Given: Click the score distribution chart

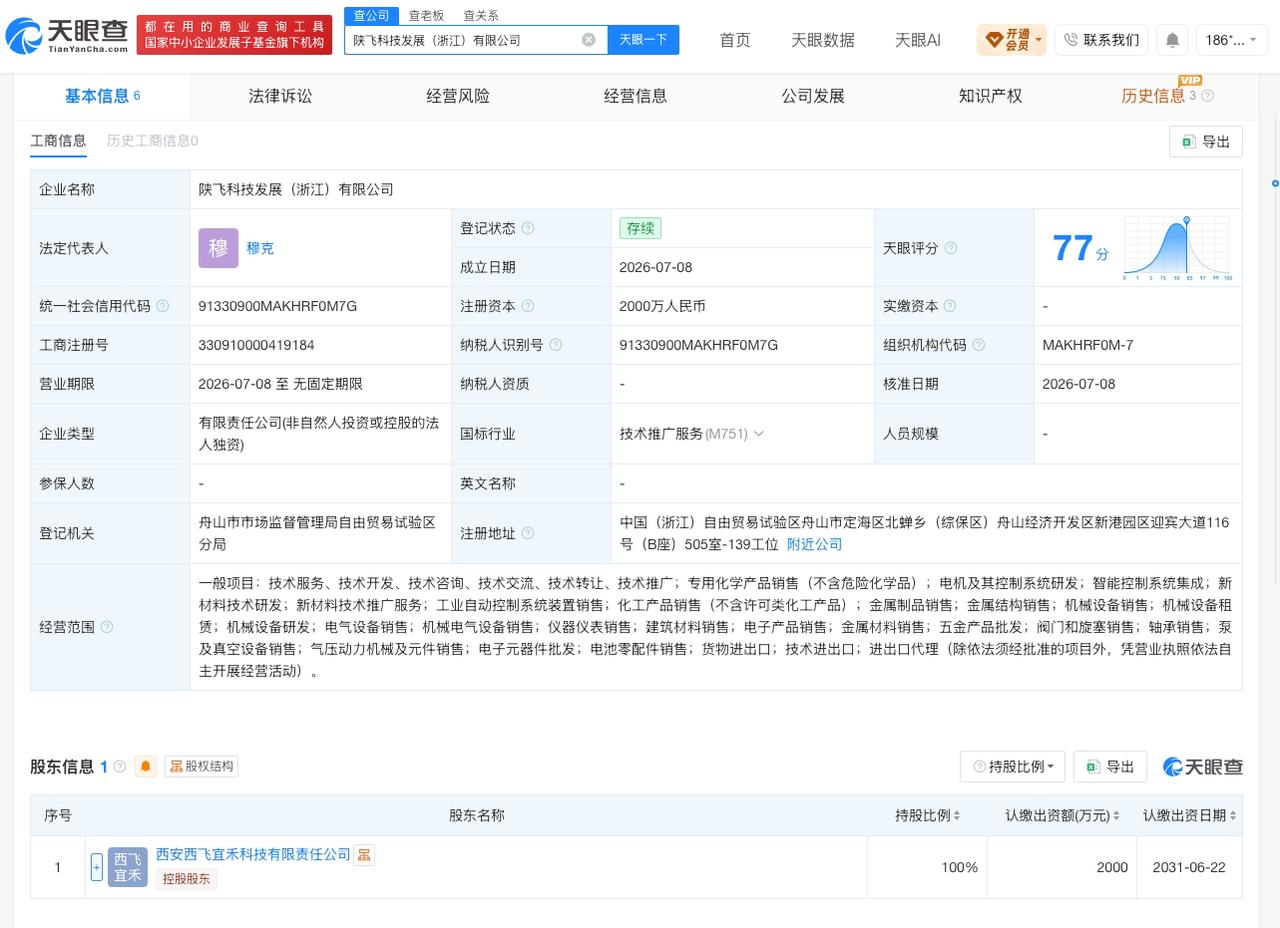Looking at the screenshot, I should pyautogui.click(x=1178, y=248).
